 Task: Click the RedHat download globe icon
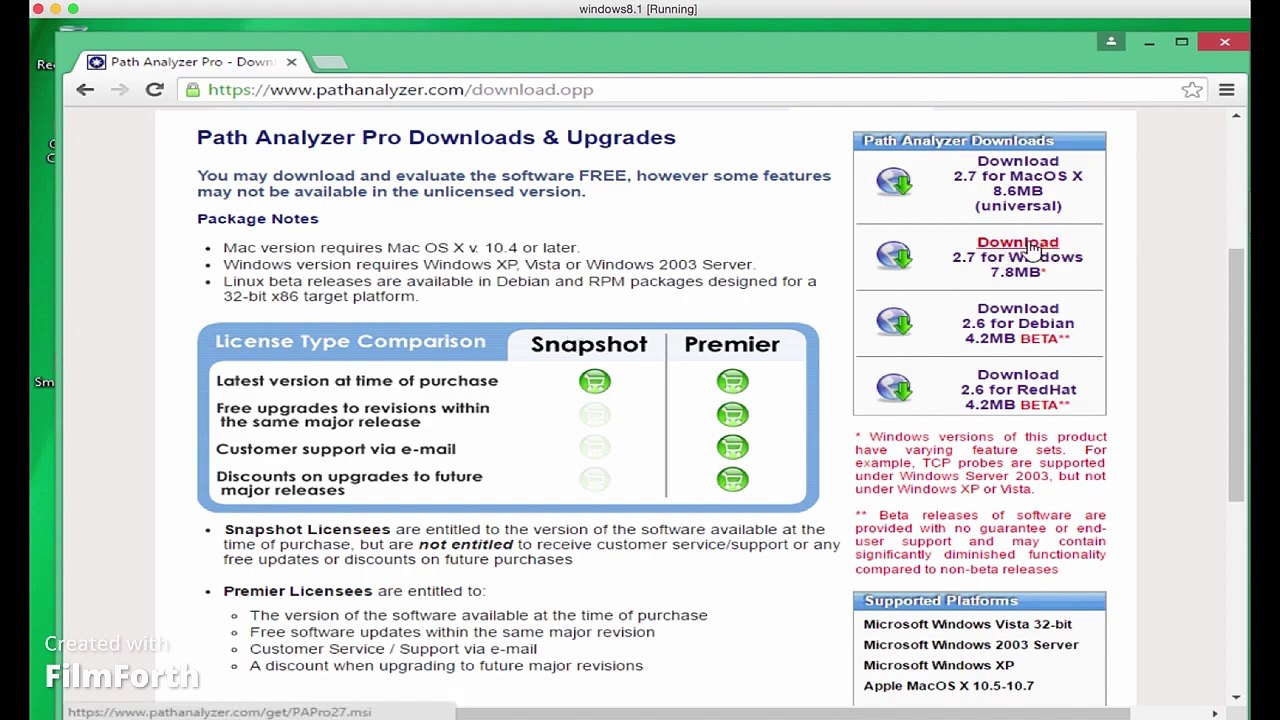tap(894, 387)
